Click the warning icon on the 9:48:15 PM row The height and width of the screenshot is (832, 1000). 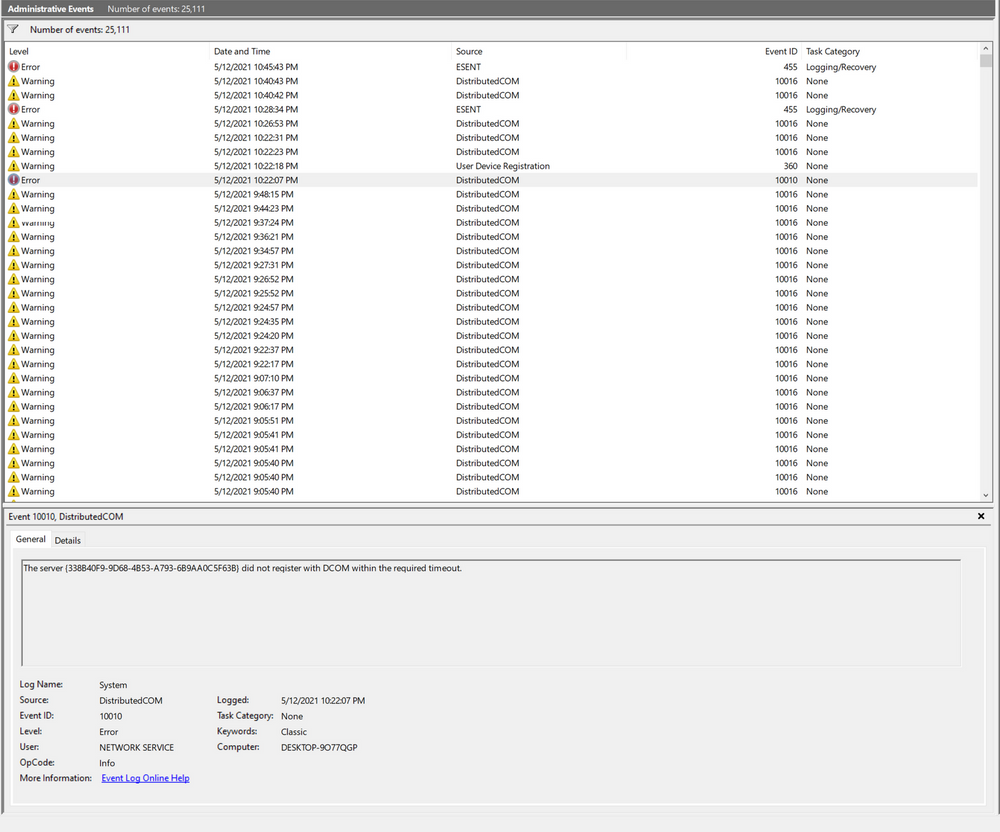(13, 194)
